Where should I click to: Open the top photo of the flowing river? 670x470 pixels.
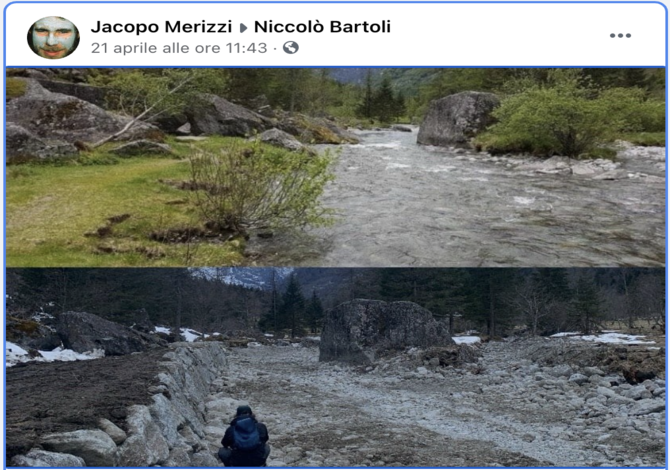(x=335, y=167)
